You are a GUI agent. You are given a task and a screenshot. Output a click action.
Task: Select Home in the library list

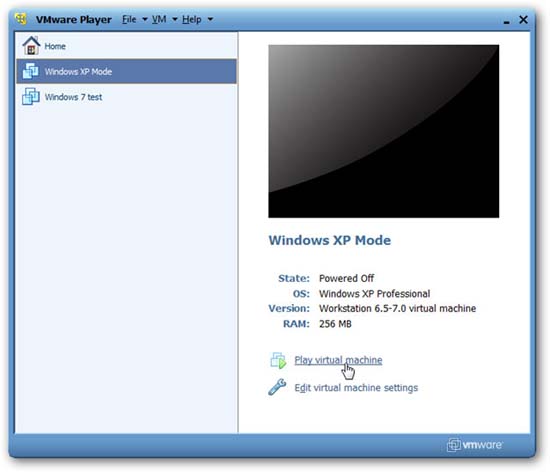(x=127, y=46)
